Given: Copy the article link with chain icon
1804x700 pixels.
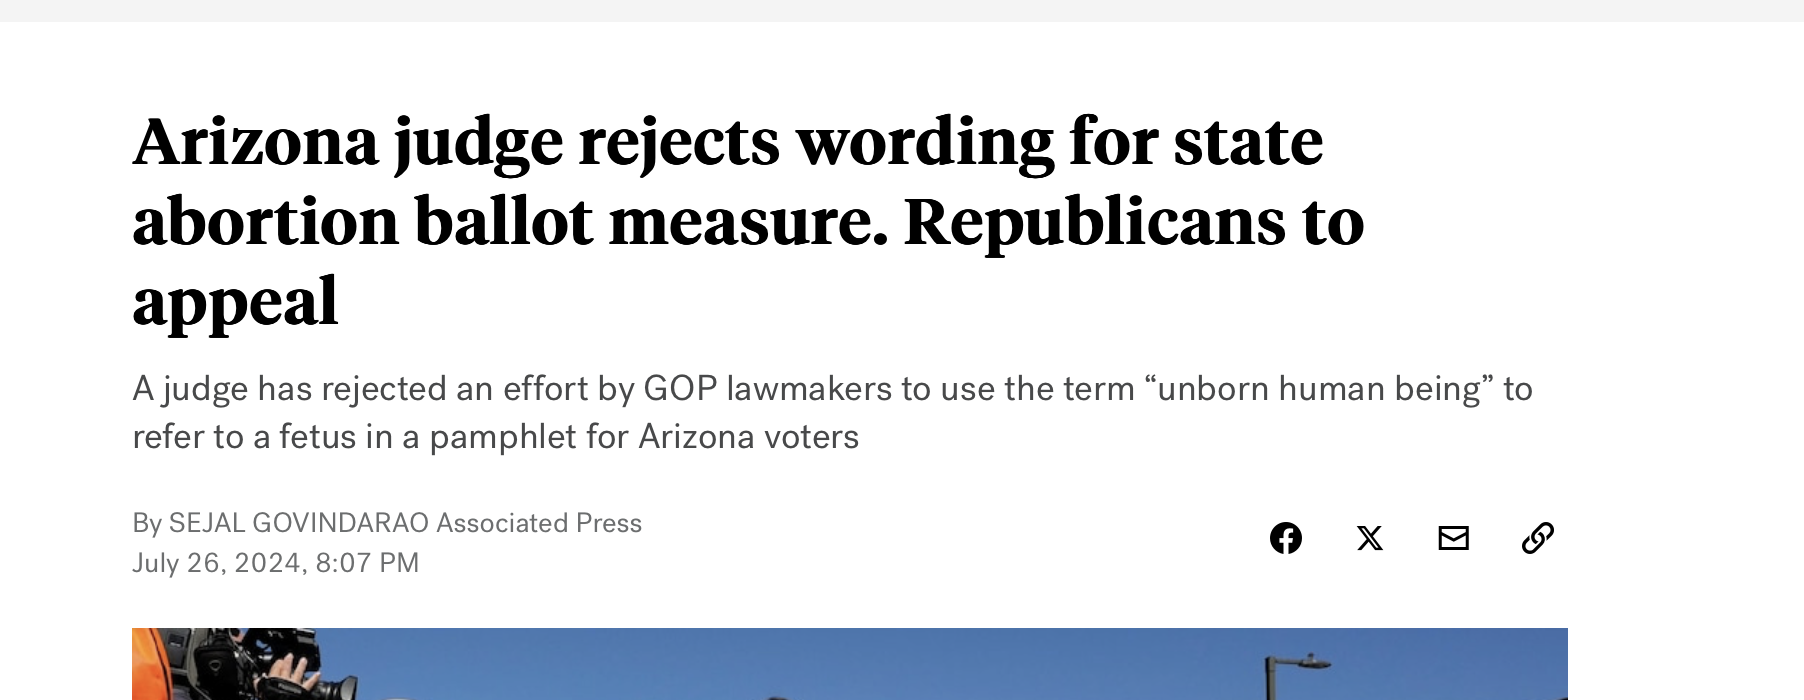Looking at the screenshot, I should (x=1537, y=538).
